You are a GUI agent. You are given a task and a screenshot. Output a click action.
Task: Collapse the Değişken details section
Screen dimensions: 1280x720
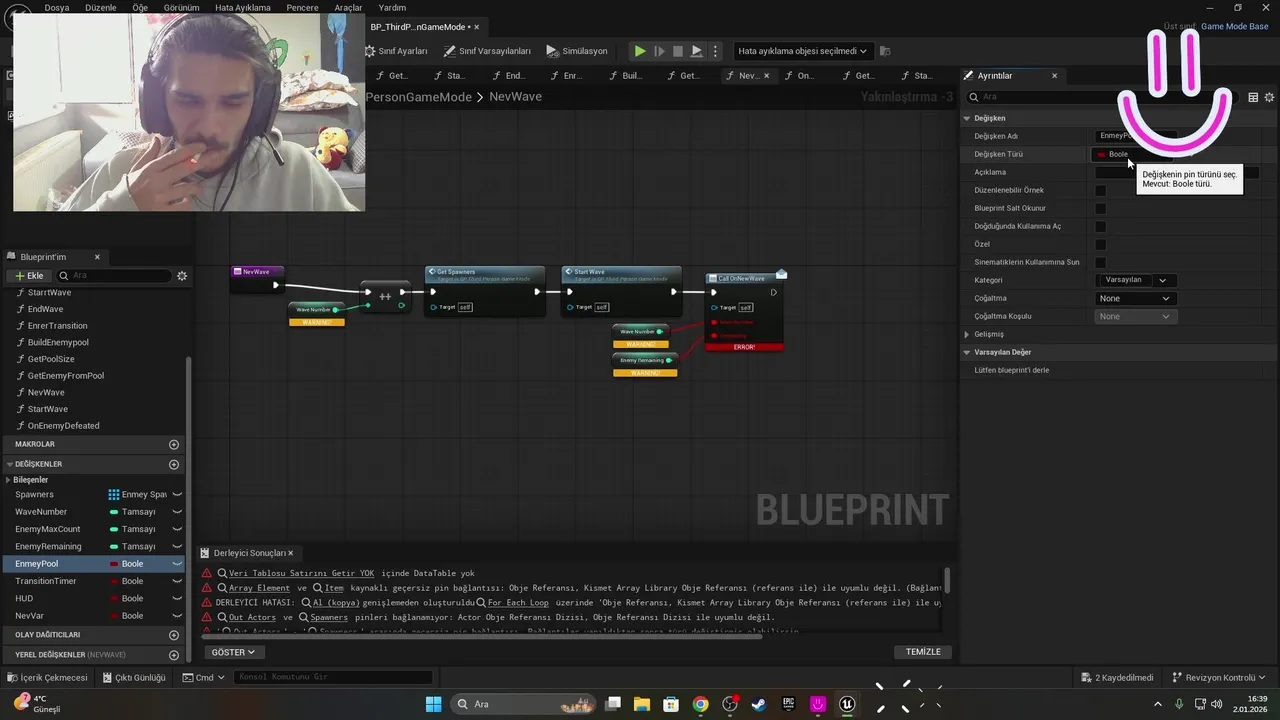pos(967,118)
